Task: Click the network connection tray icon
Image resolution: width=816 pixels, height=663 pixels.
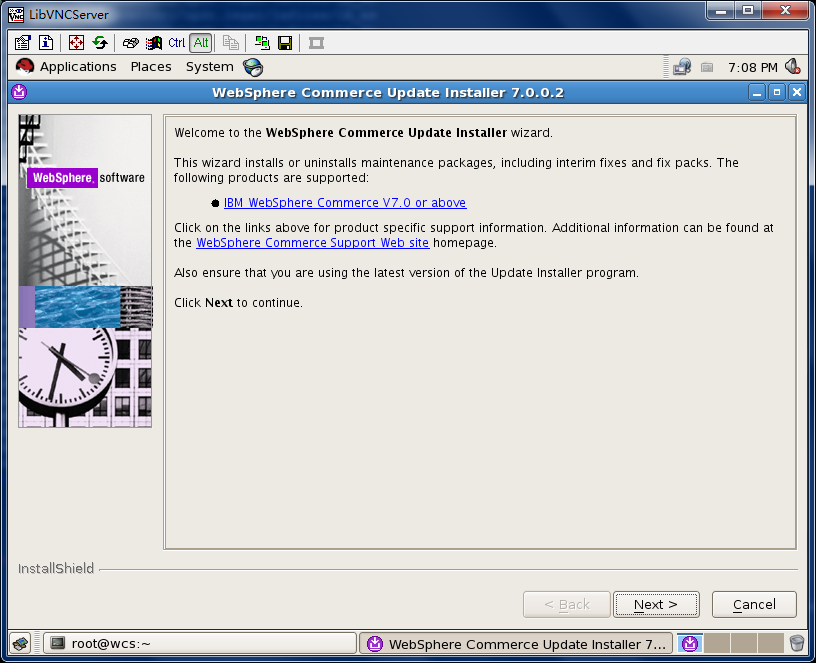Action: pos(682,67)
